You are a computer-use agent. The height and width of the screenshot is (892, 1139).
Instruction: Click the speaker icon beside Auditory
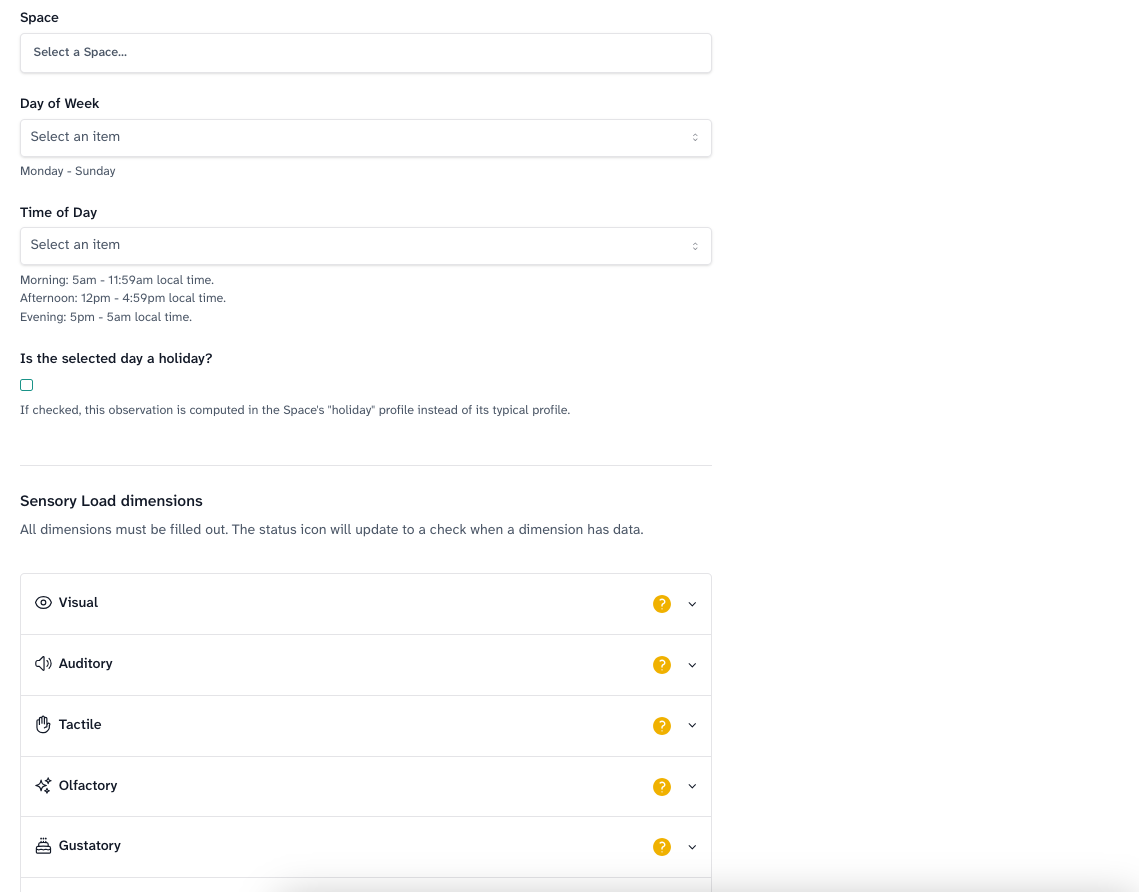click(x=43, y=664)
